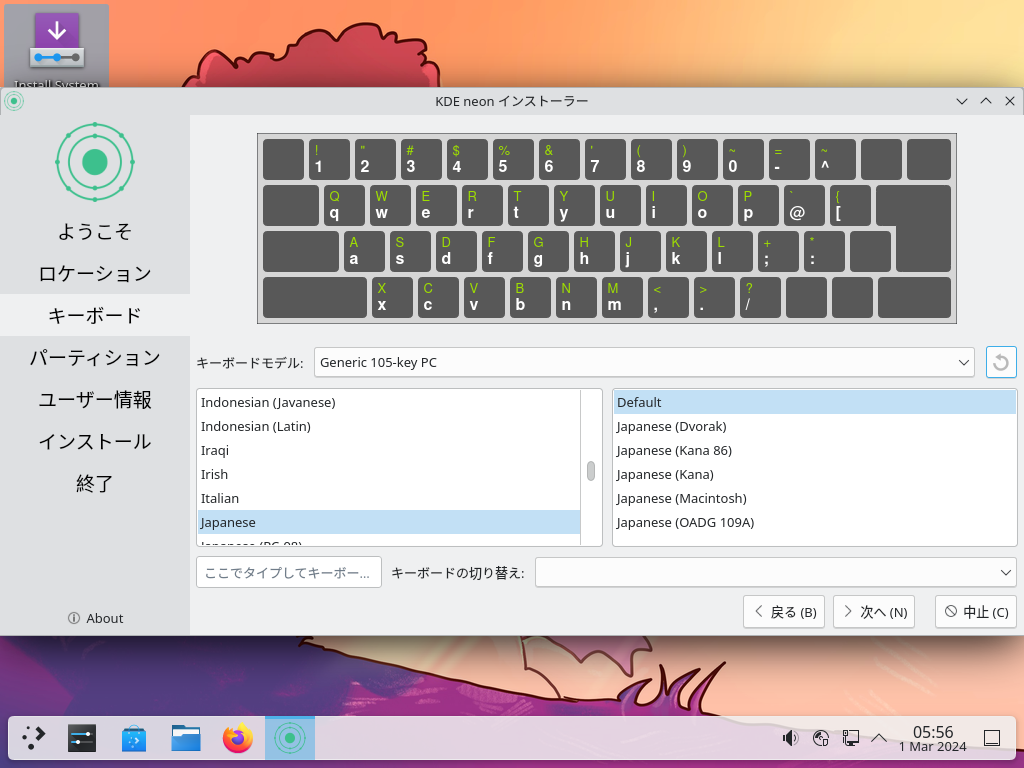Select the KDE neon installer taskbar entry
This screenshot has height=768, width=1024.
click(290, 738)
